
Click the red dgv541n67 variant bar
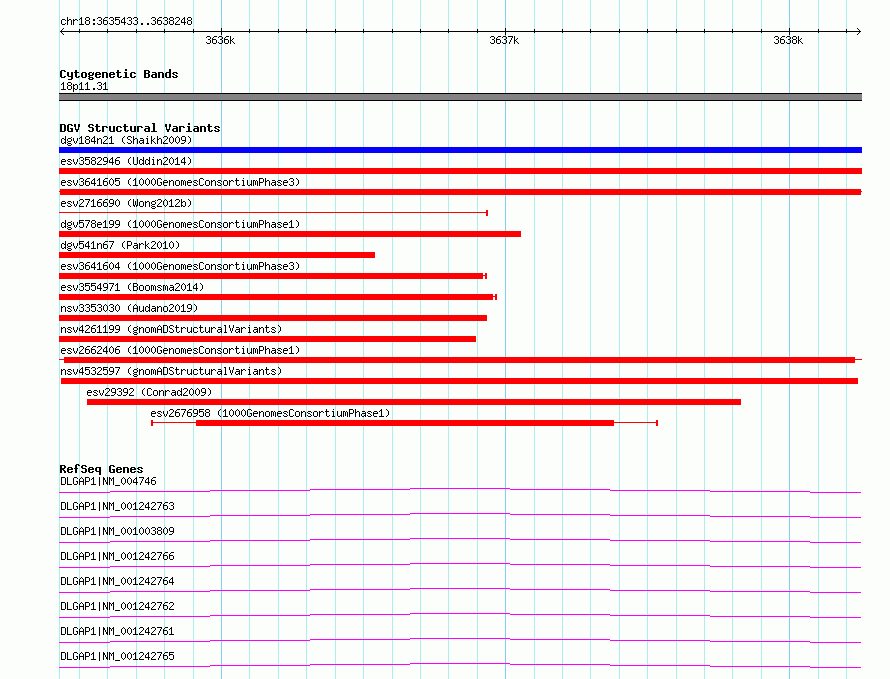point(217,255)
